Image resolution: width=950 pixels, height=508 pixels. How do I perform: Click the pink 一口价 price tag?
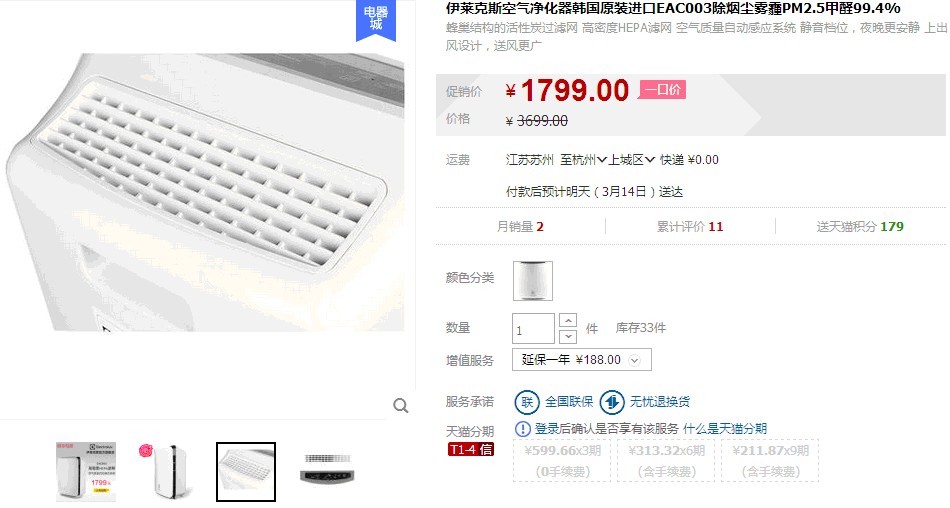pyautogui.click(x=662, y=90)
